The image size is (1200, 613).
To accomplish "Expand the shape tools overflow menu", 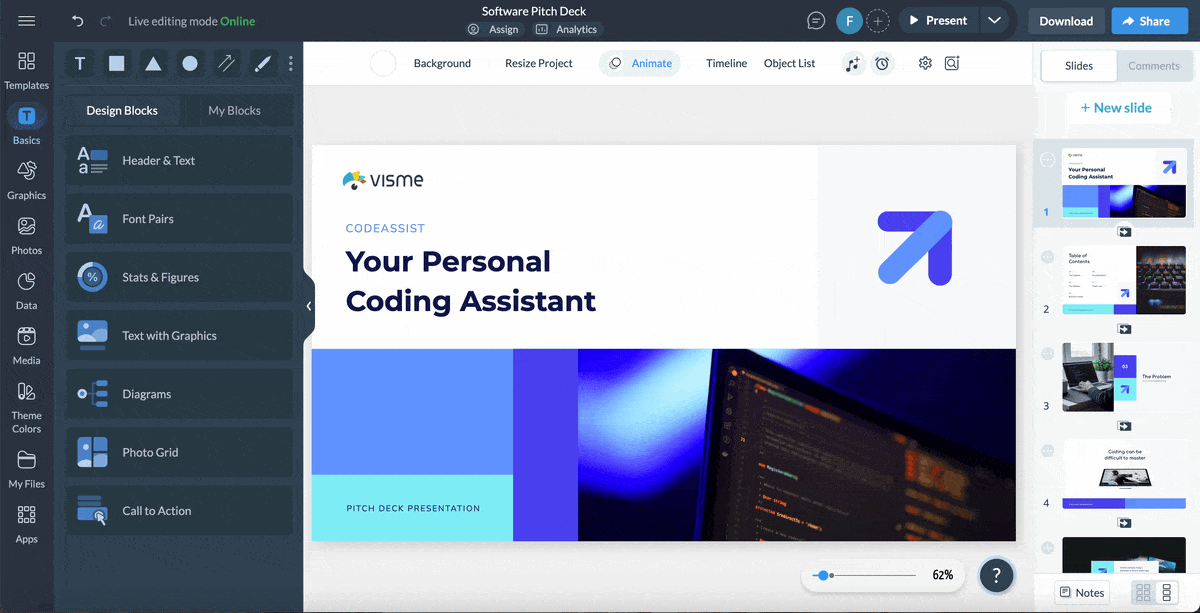I will pos(290,63).
